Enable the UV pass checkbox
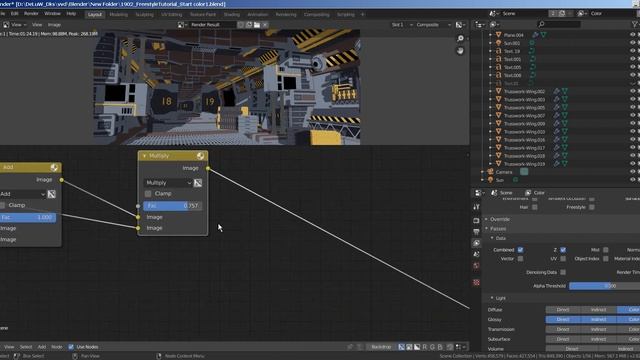This screenshot has width=640, height=360. coord(563,259)
